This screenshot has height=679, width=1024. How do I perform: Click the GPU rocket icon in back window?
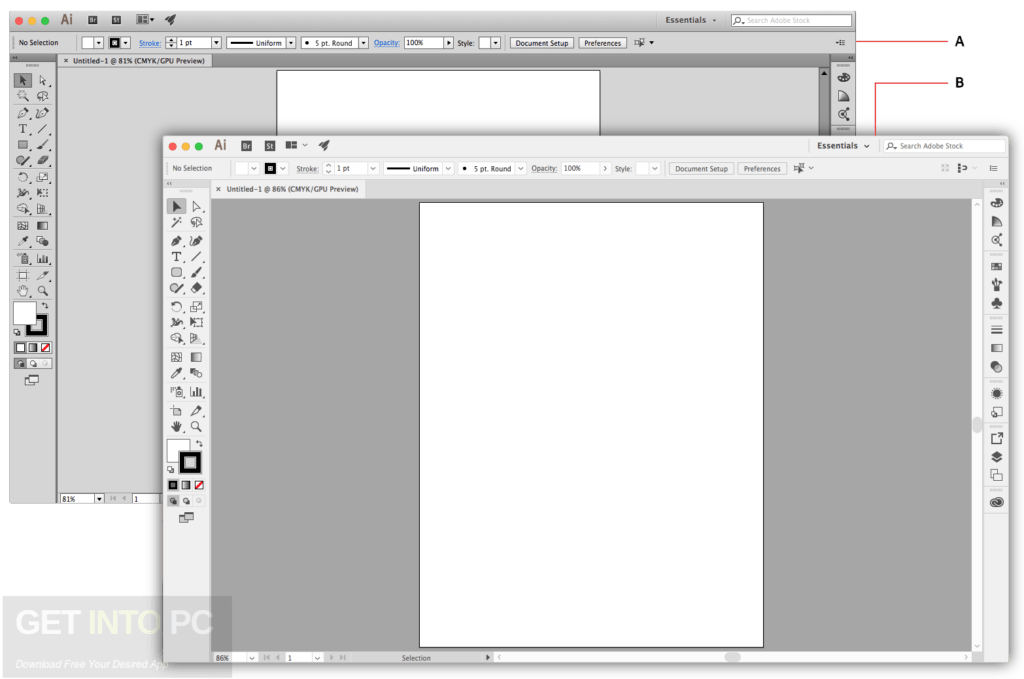170,20
